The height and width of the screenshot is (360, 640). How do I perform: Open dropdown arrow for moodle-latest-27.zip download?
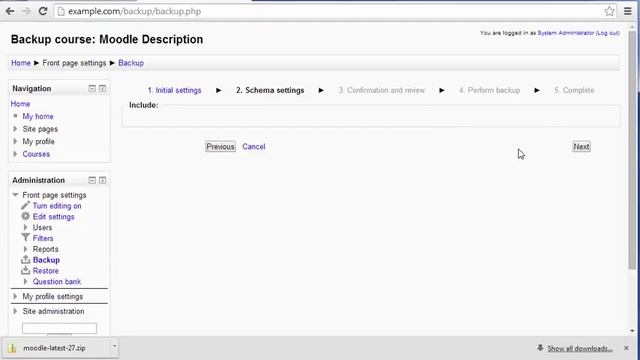coord(115,347)
